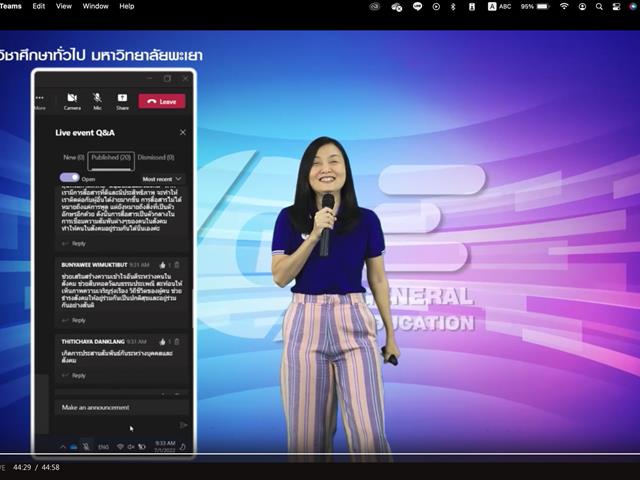This screenshot has height=480, width=640.
Task: Switch to the Dismissed (0) tab
Action: point(156,157)
